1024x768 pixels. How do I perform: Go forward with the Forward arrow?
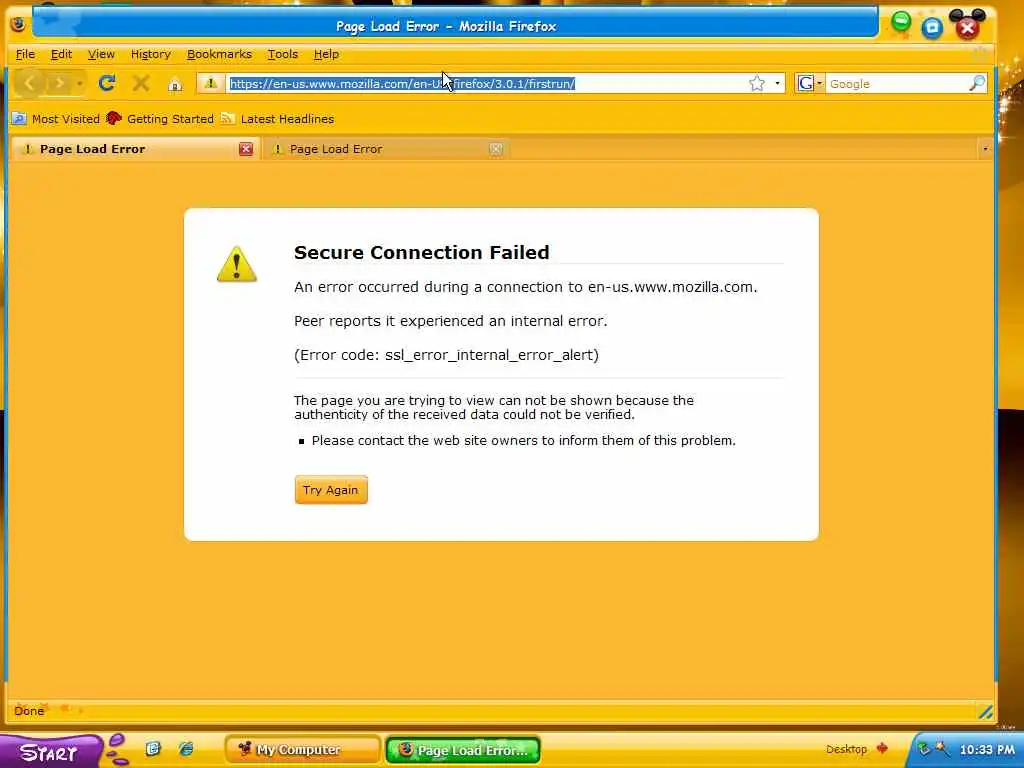[59, 83]
